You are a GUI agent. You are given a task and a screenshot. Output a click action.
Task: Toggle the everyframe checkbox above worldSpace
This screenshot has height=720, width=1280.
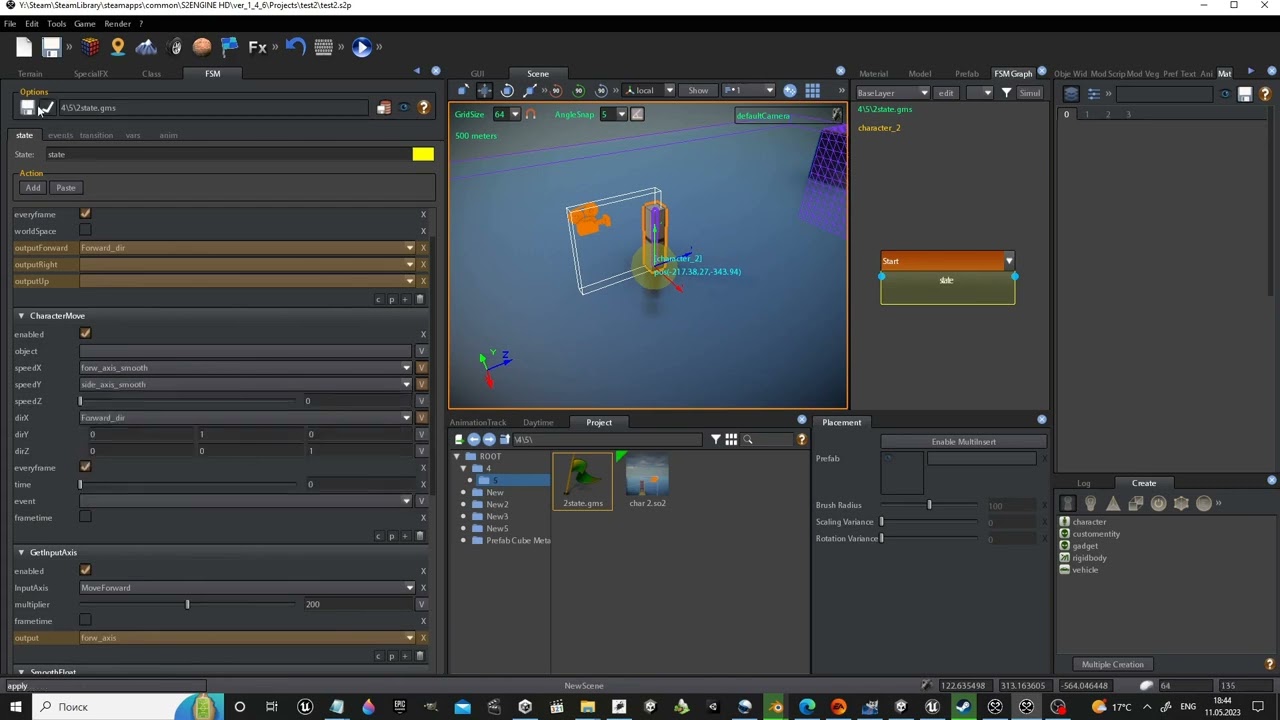(x=85, y=214)
